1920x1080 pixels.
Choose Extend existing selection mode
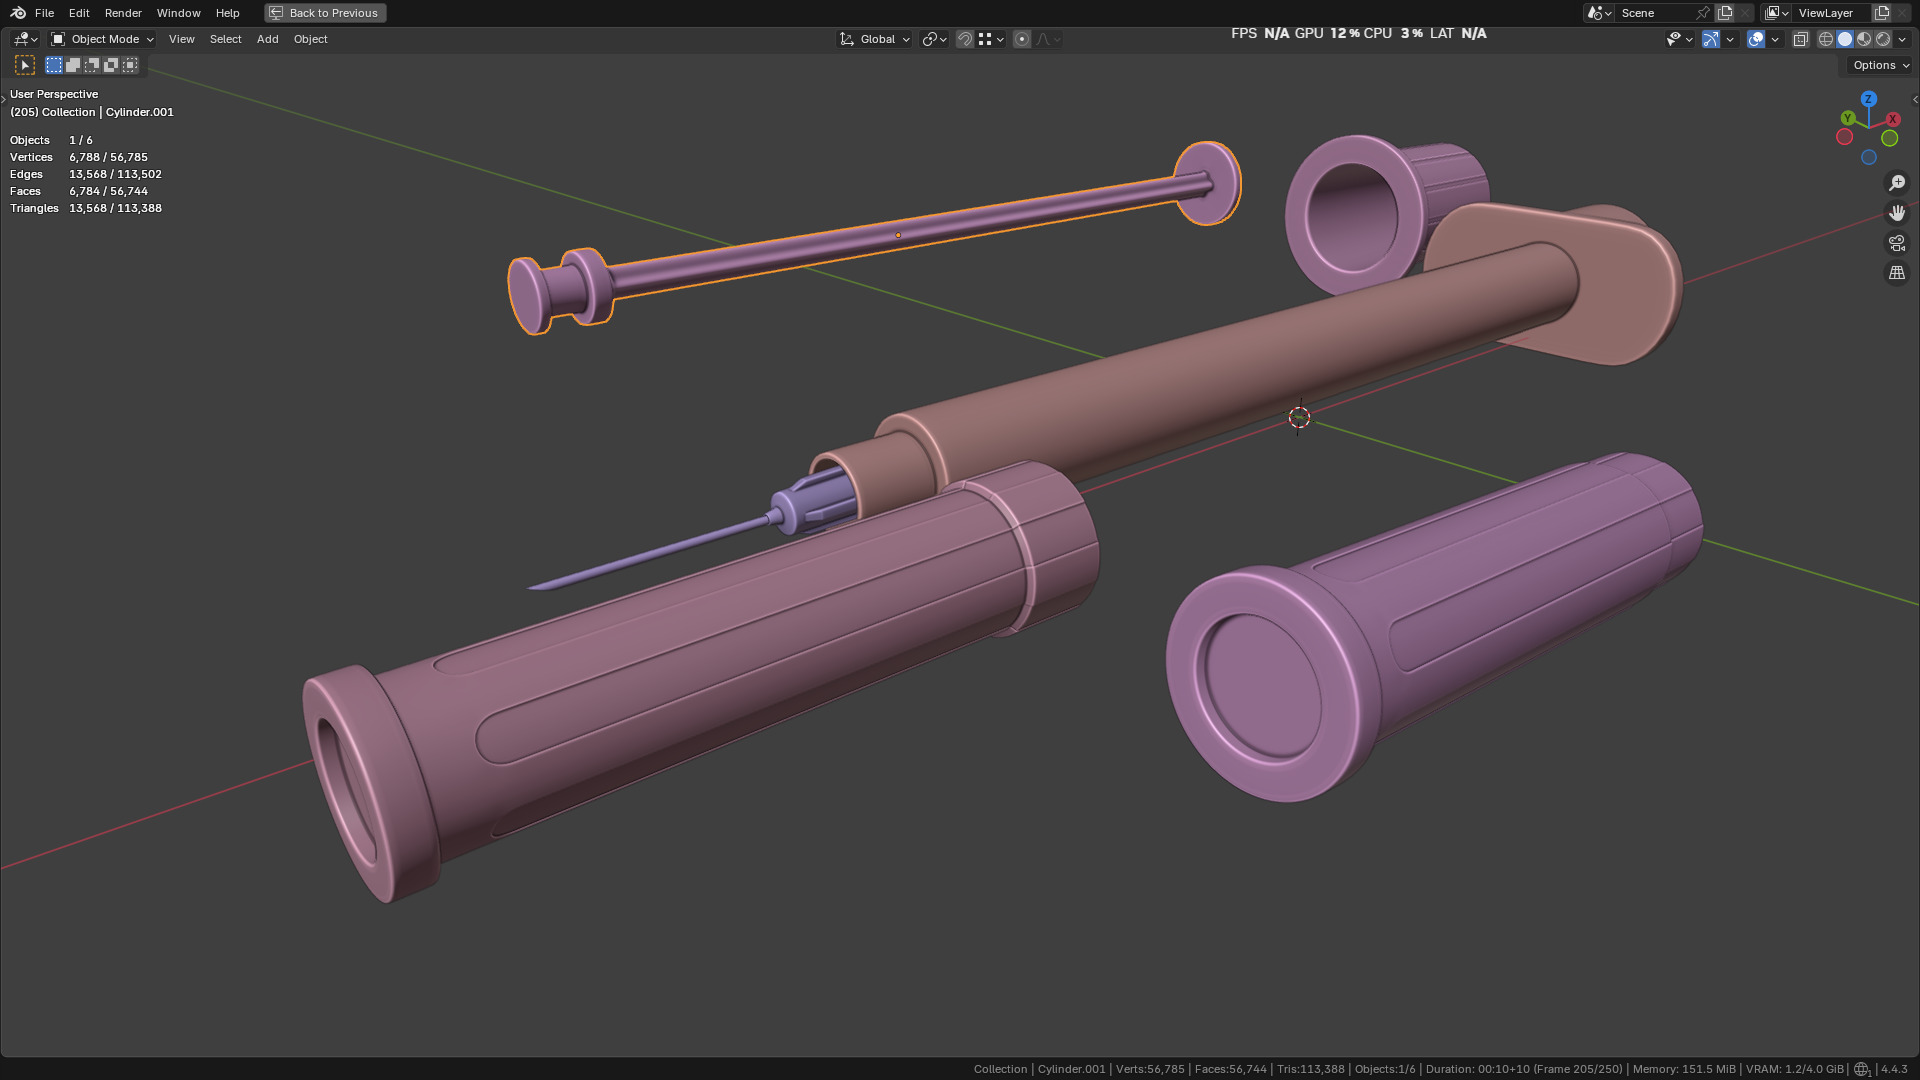(73, 65)
